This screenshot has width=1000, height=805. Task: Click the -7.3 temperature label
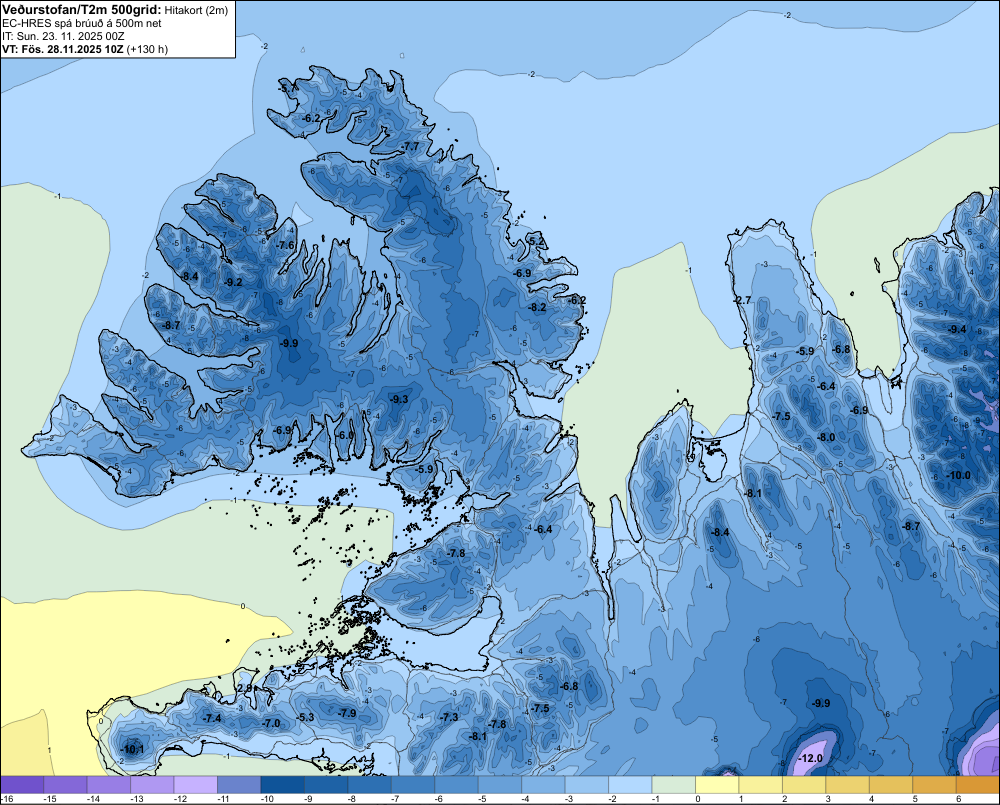click(450, 717)
